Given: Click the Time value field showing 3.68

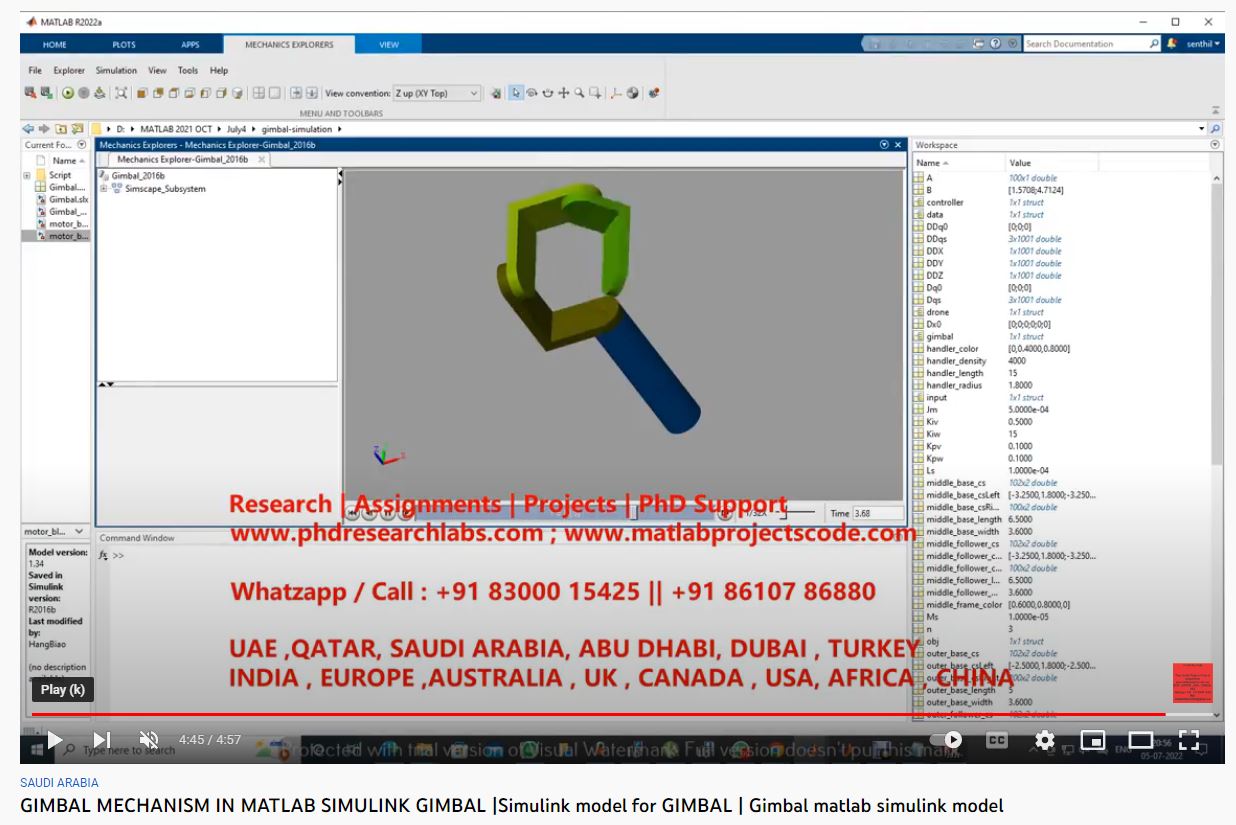Looking at the screenshot, I should [x=877, y=513].
